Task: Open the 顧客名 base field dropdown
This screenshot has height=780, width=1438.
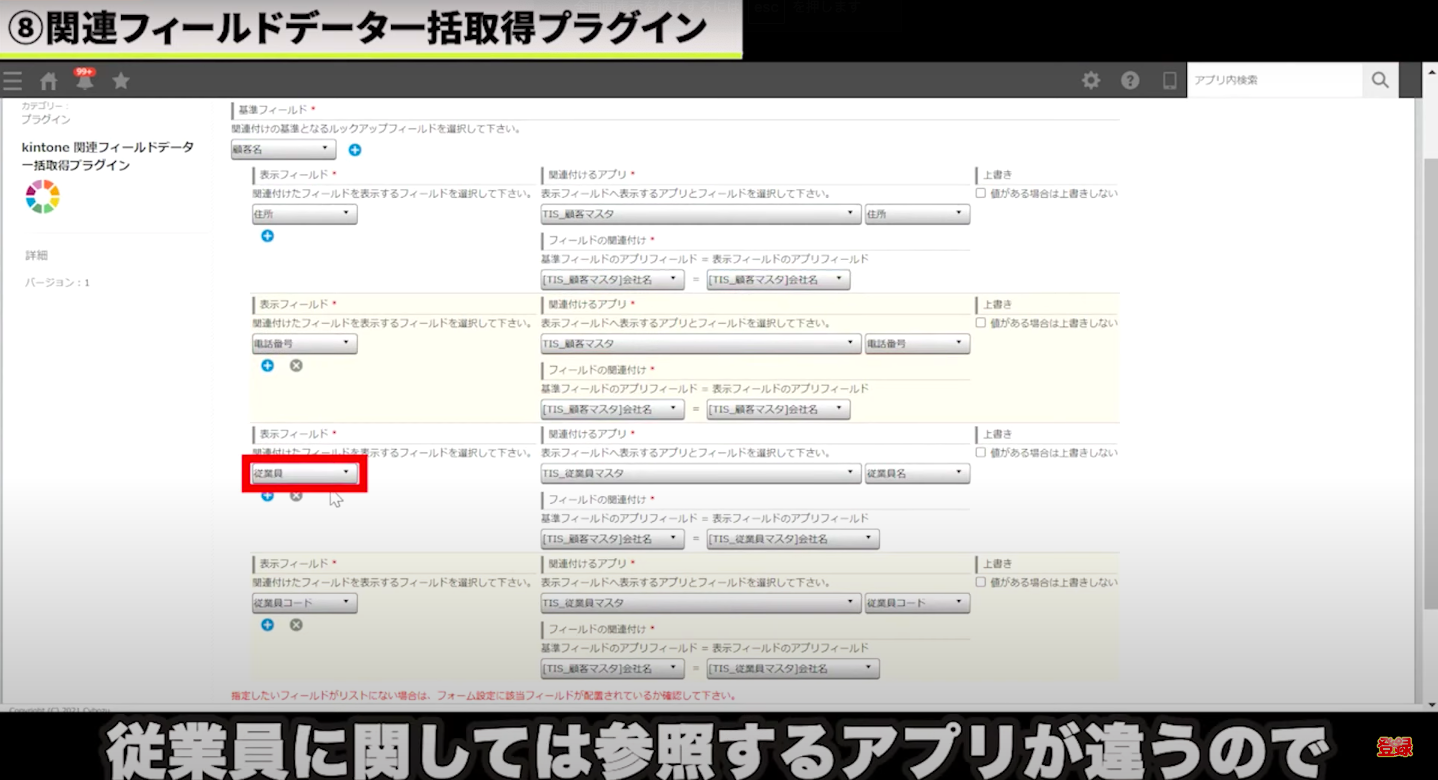Action: click(283, 150)
